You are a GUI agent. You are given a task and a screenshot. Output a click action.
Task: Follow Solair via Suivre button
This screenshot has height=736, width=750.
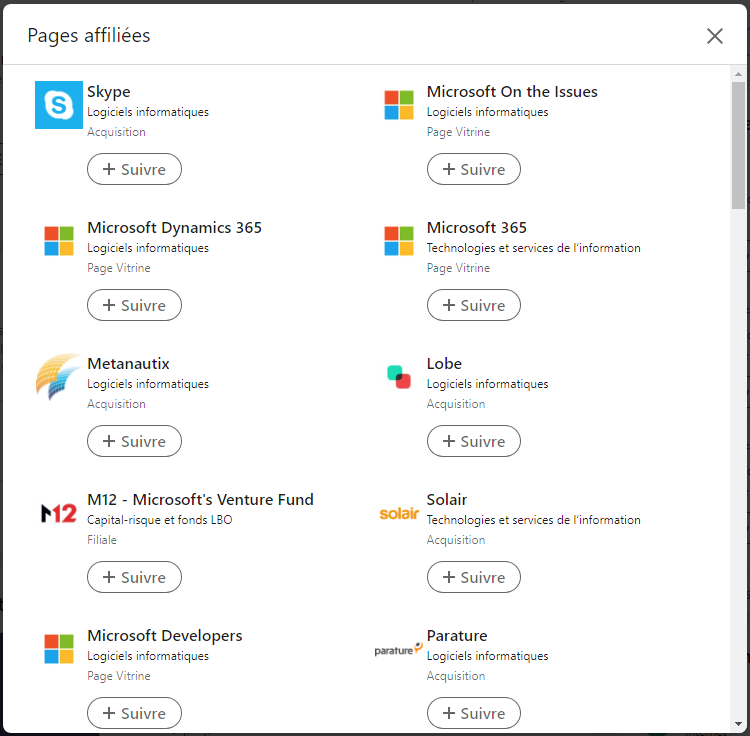[x=474, y=577]
